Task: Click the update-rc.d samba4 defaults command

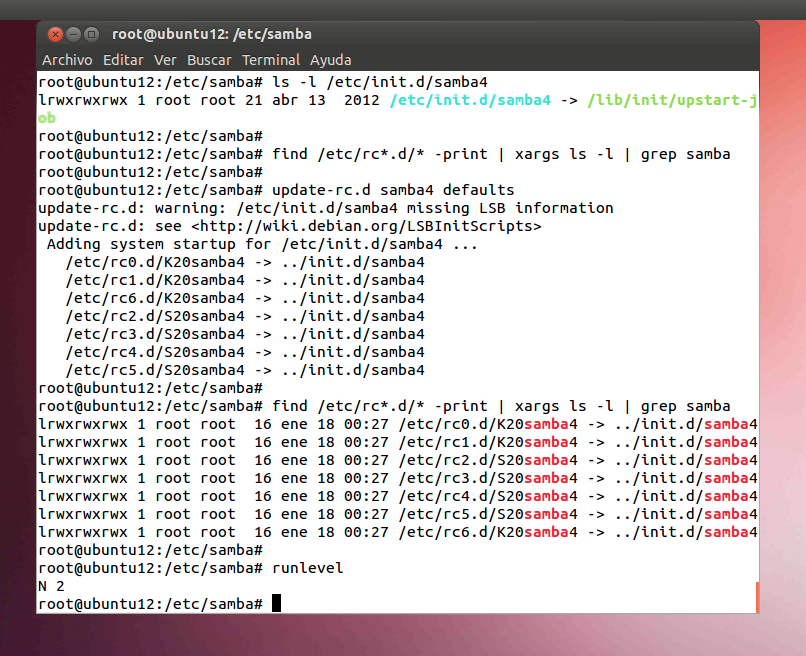Action: tap(393, 190)
